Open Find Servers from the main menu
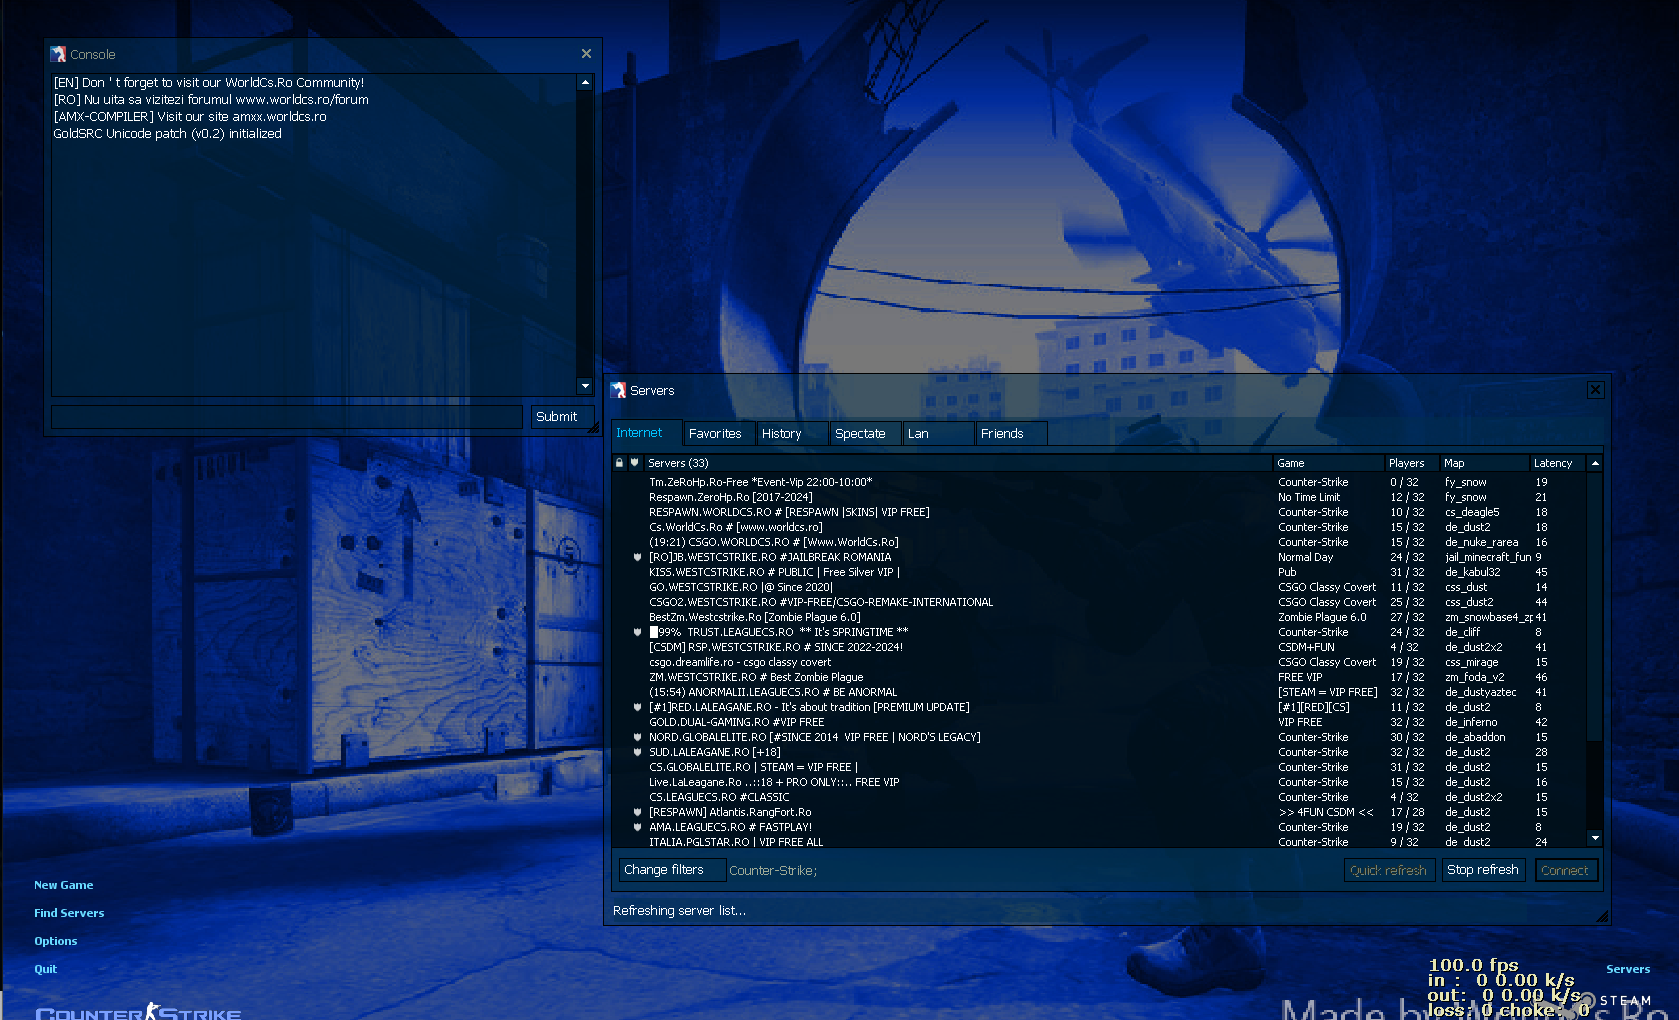This screenshot has width=1679, height=1020. pyautogui.click(x=69, y=913)
